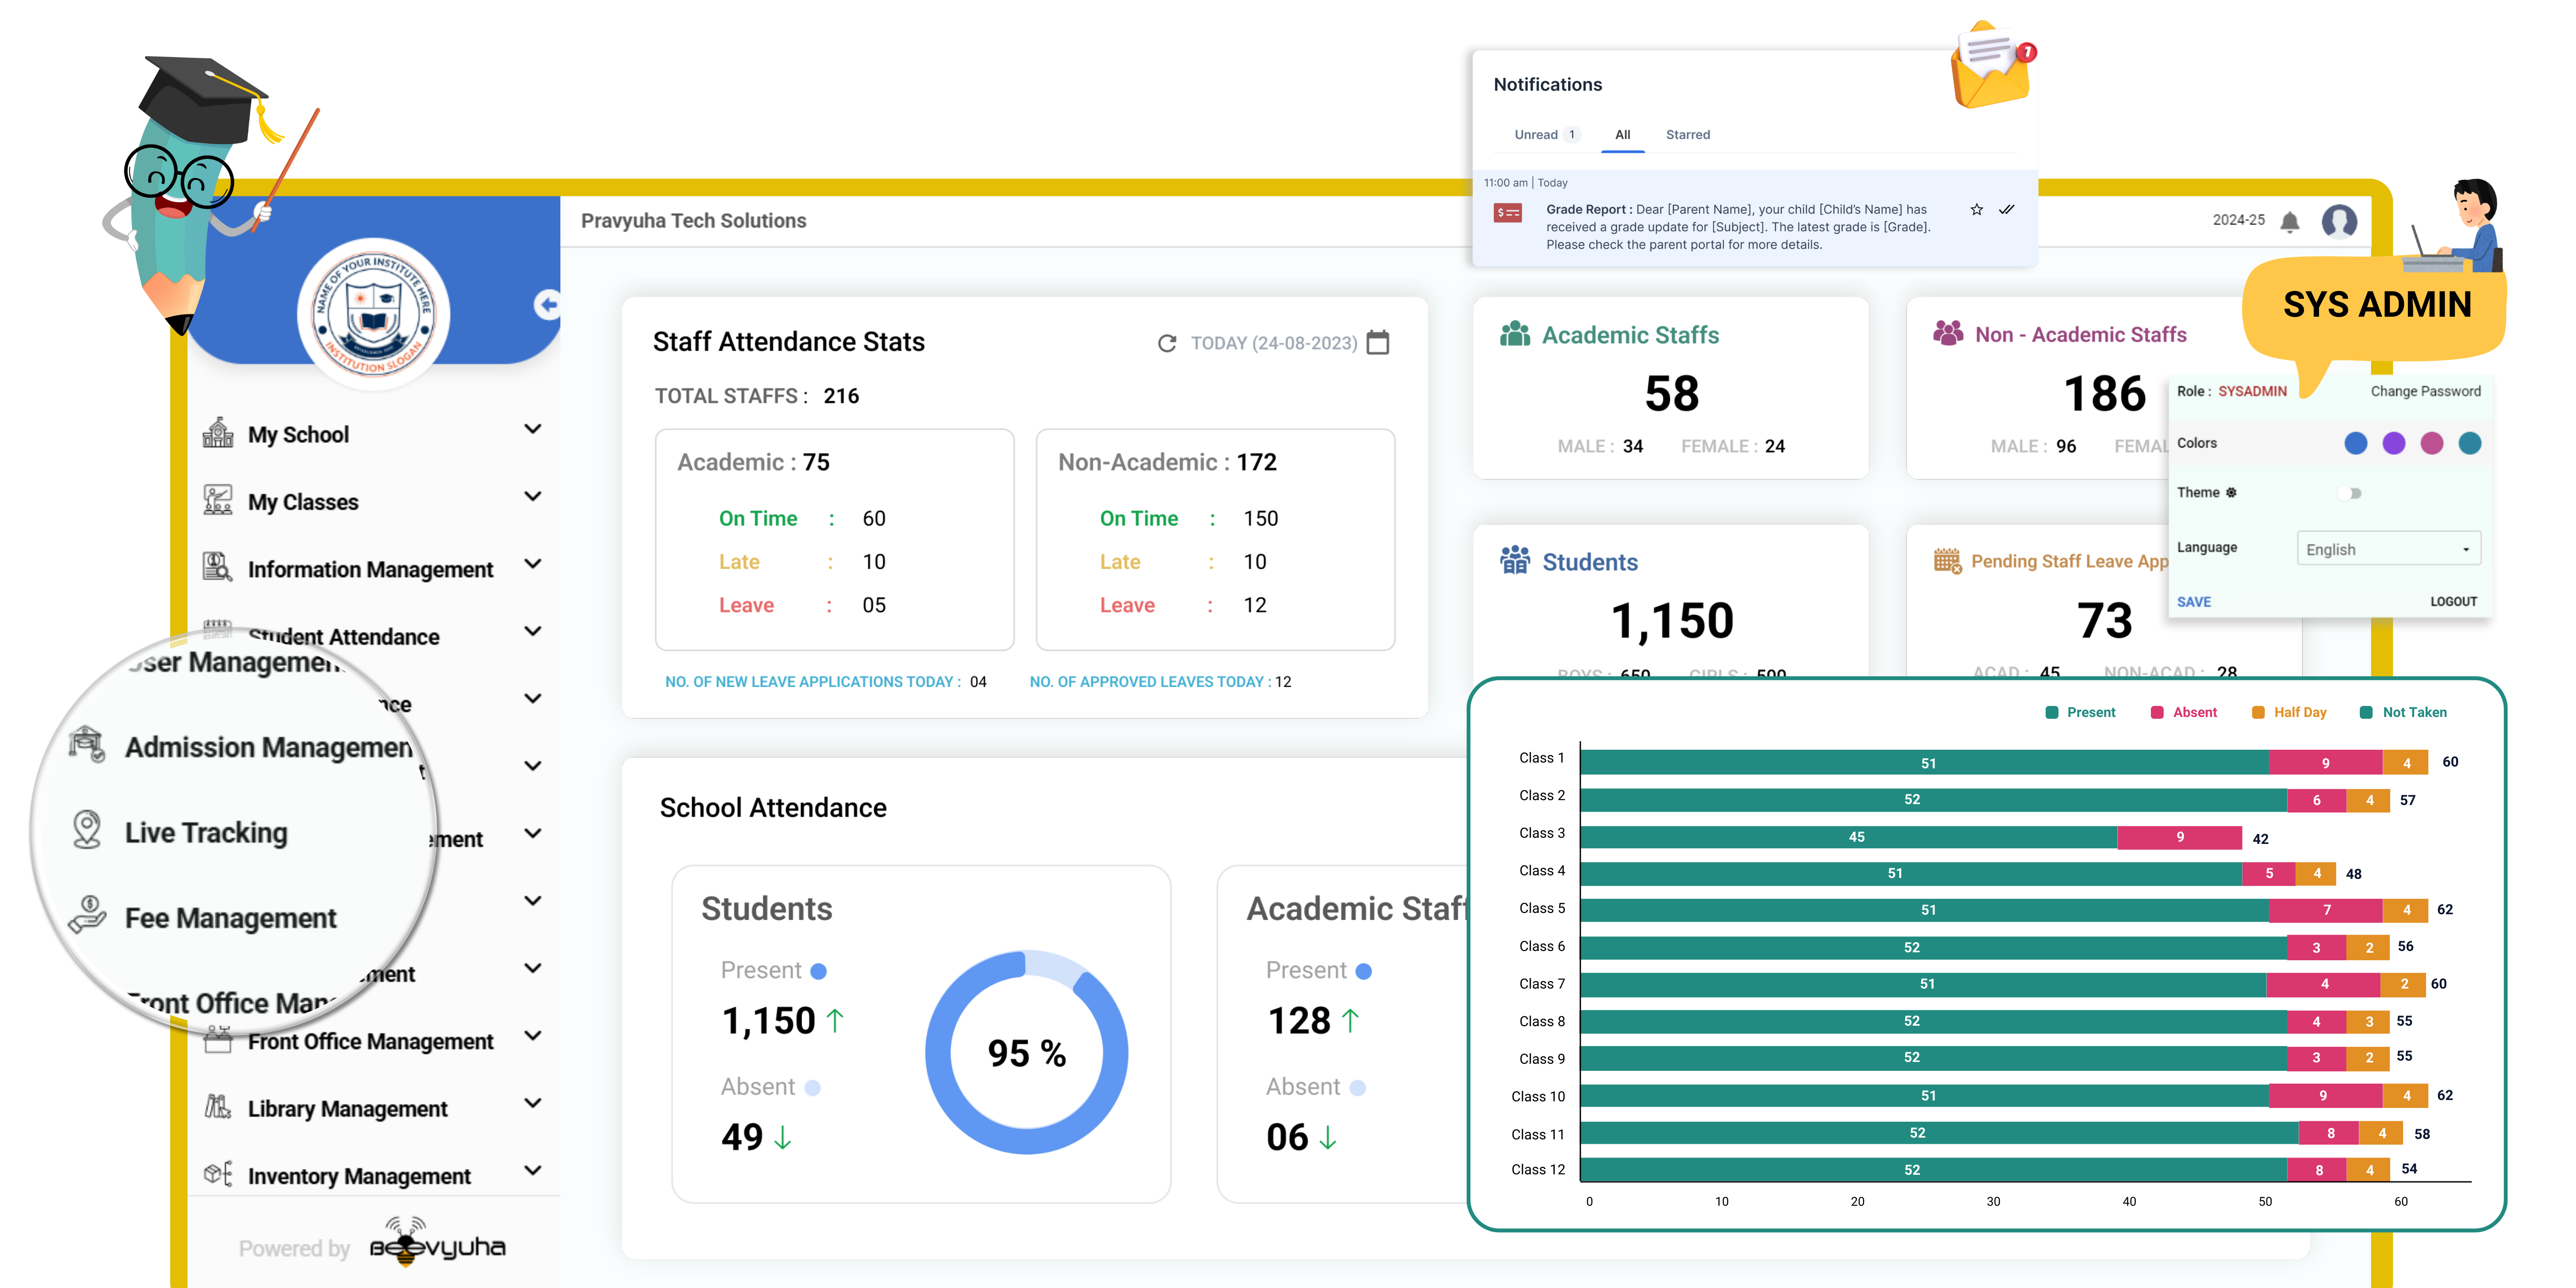2576x1288 pixels.
Task: Open the user profile avatar
Action: [2339, 221]
